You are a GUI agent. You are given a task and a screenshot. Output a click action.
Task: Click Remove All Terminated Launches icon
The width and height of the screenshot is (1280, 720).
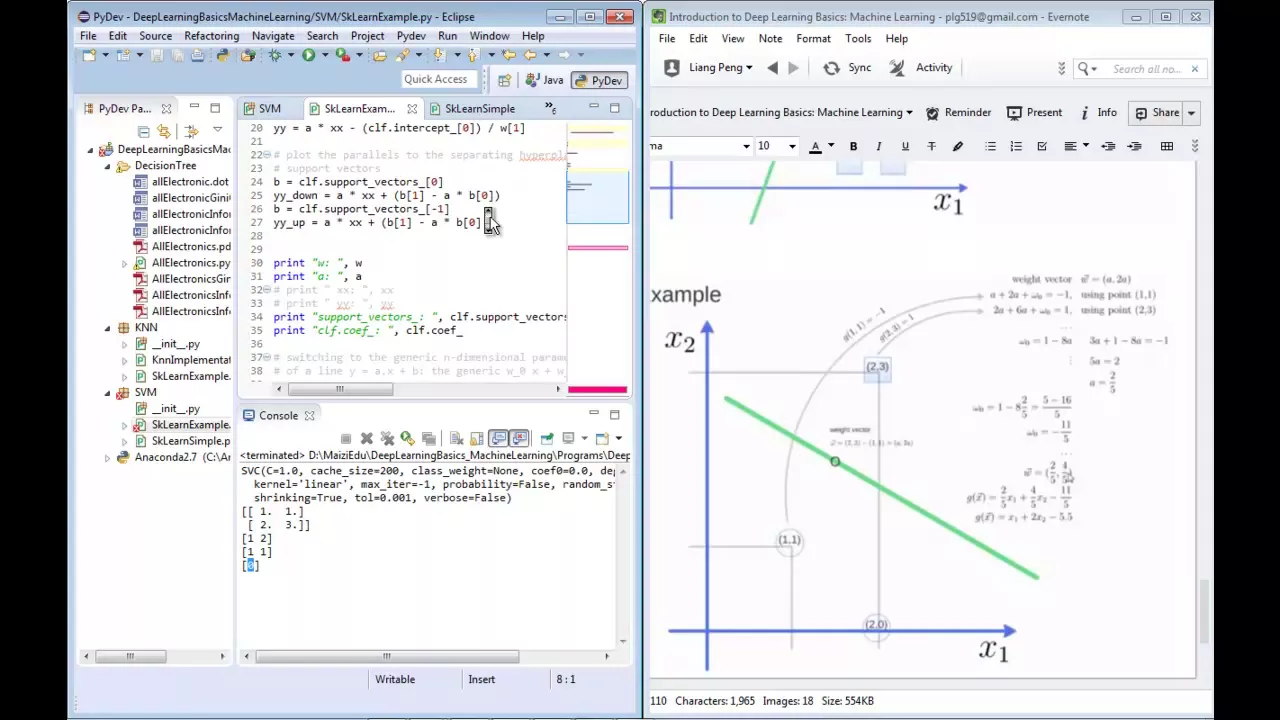[387, 438]
